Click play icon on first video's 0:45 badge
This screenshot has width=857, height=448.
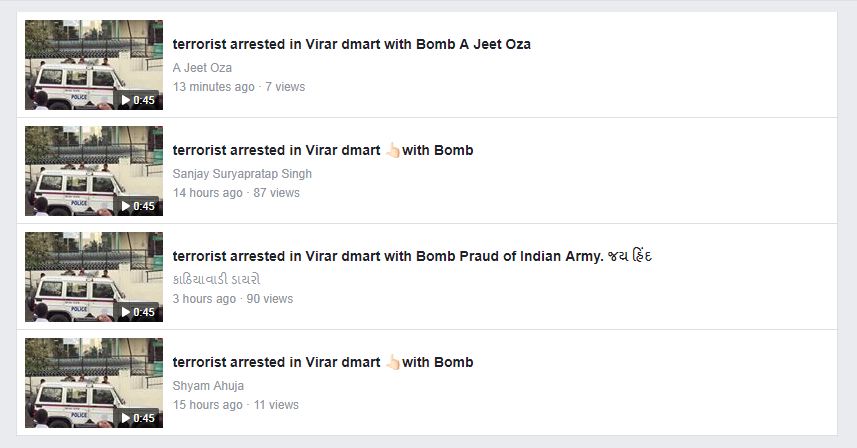(x=126, y=100)
